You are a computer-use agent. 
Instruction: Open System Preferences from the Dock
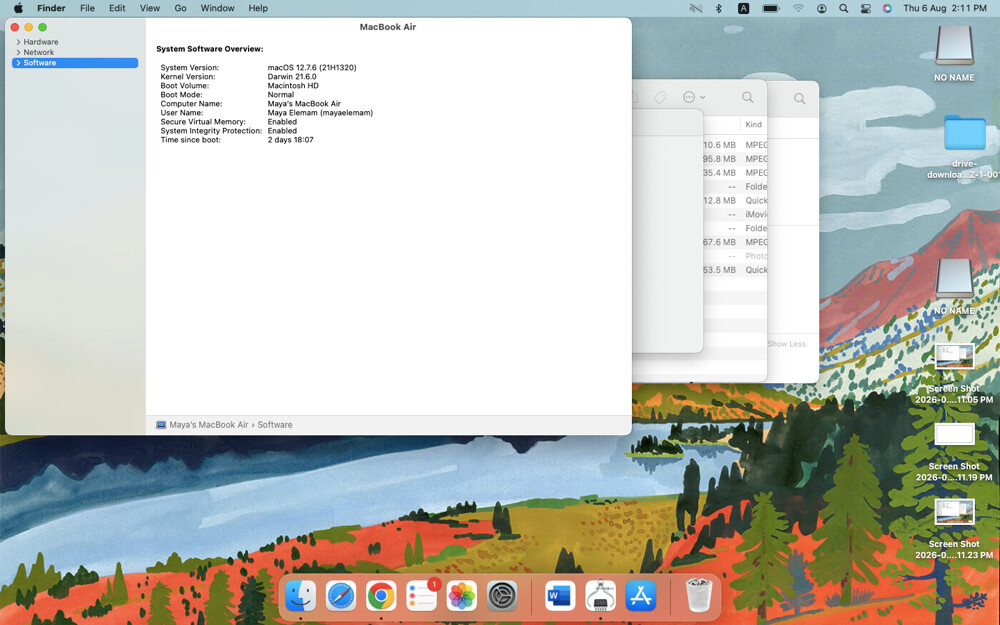pos(502,596)
